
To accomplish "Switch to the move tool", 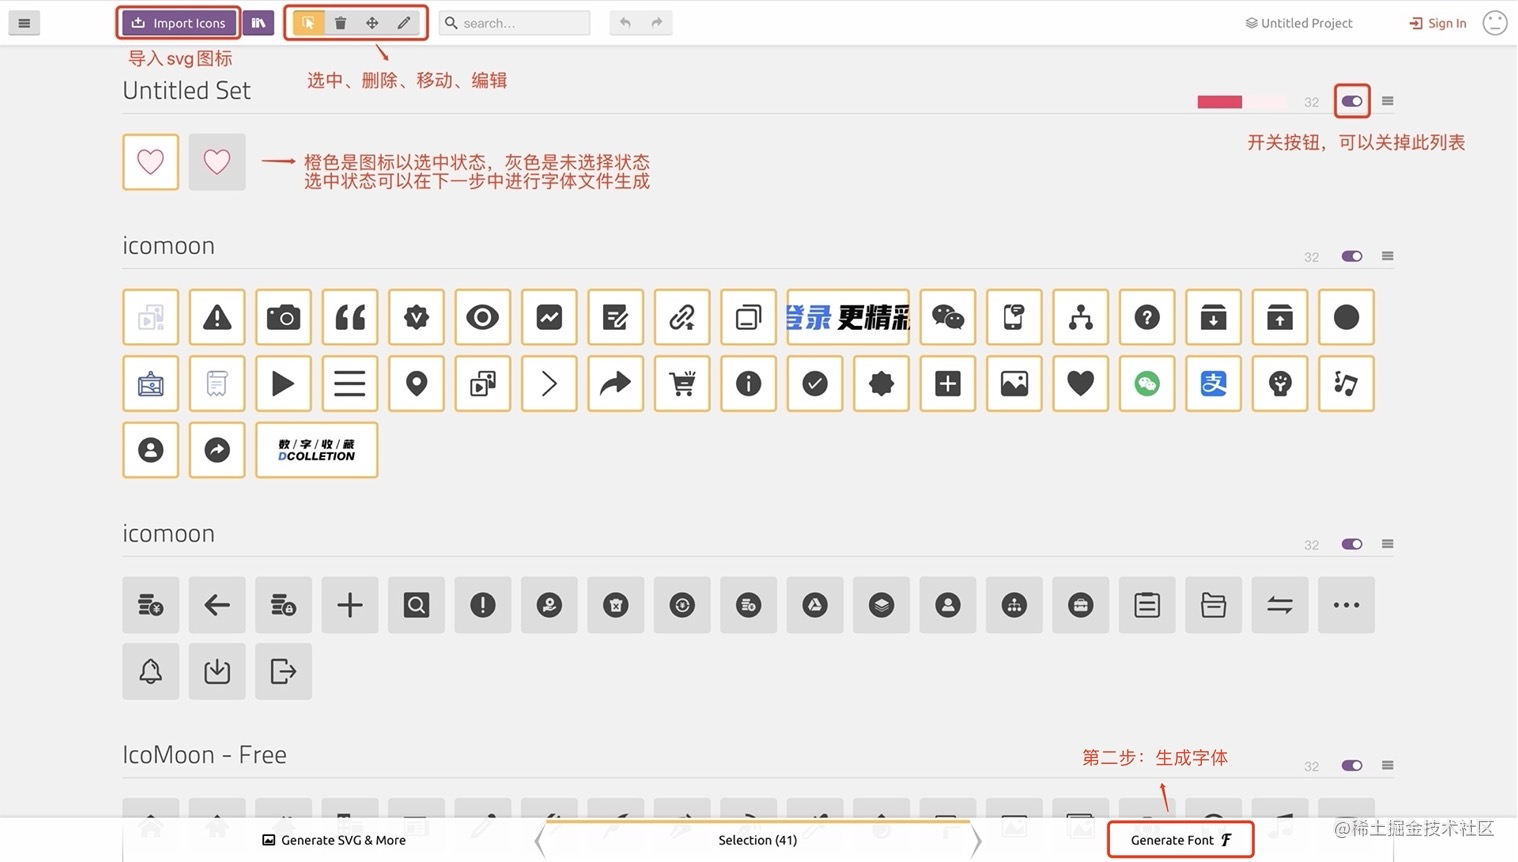I will coord(371,22).
